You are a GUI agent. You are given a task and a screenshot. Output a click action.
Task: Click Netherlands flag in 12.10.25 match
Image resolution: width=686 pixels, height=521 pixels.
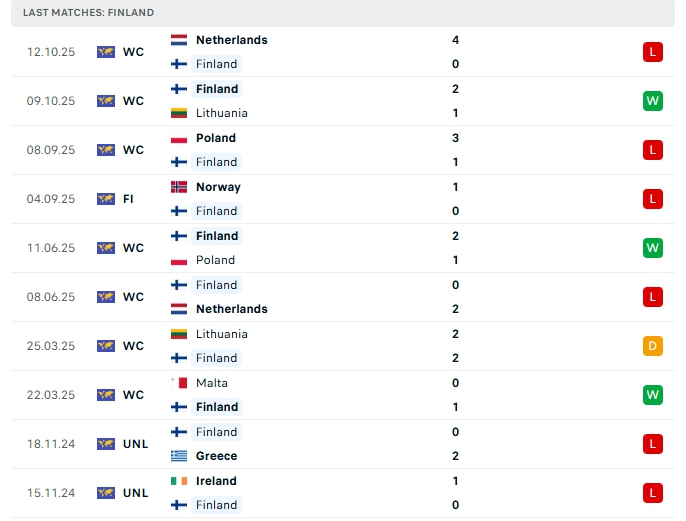(x=179, y=40)
